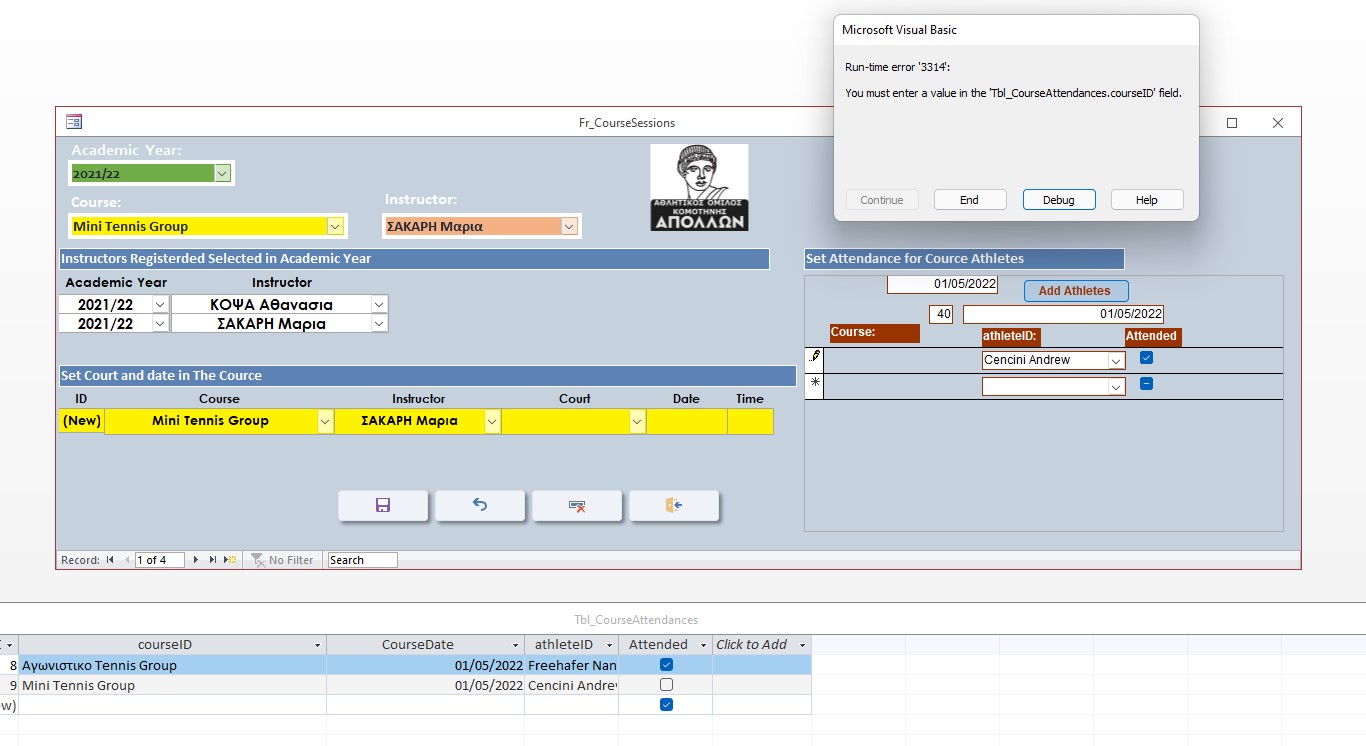The image size is (1366, 746).
Task: Open the Click to Add column dropdown
Action: 801,645
